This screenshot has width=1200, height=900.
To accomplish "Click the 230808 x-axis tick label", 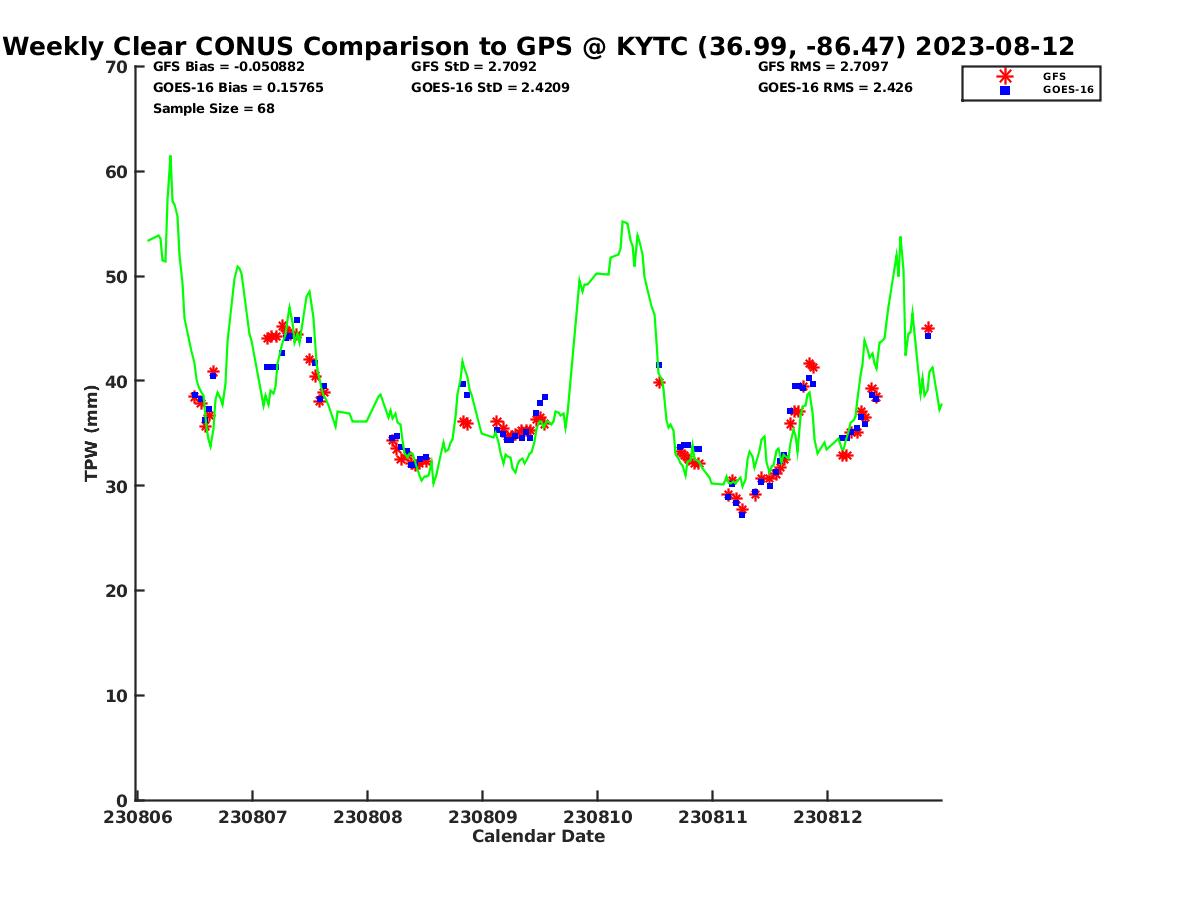I will click(367, 817).
